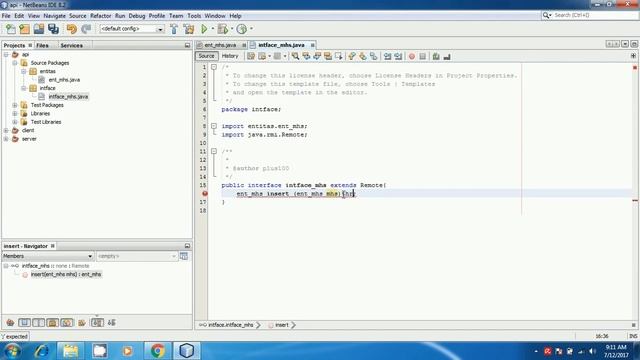The image size is (640, 360).
Task: Click the Comment editor toolbar icon
Action: [436, 56]
